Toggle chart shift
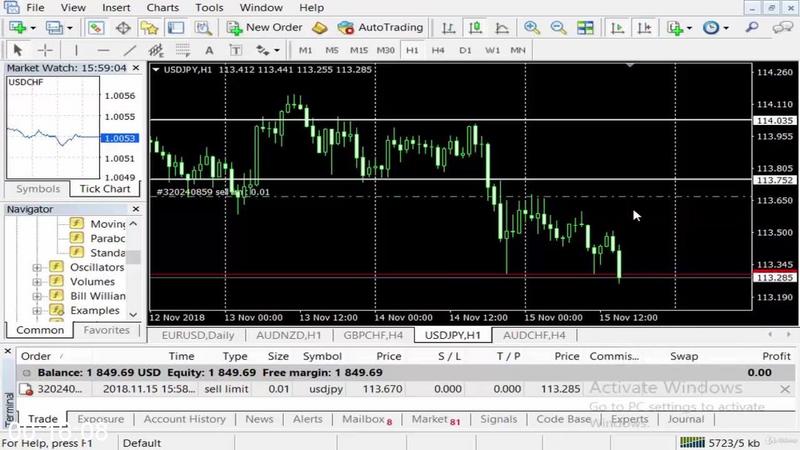This screenshot has width=800, height=450. [644, 28]
